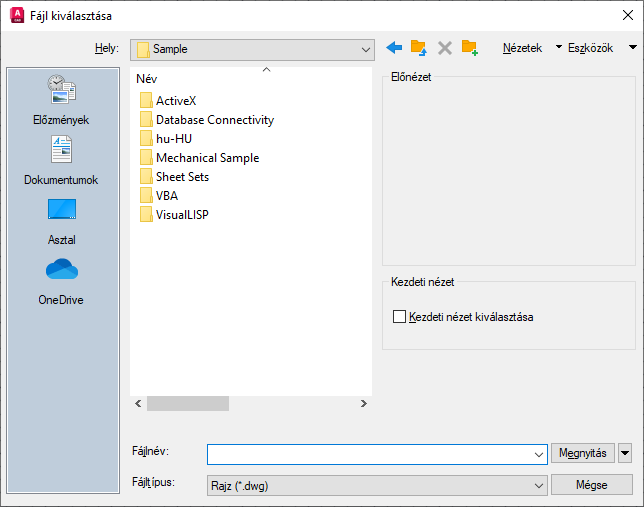Click the "ActiveX" folder name
This screenshot has width=644, height=507.
[176, 101]
